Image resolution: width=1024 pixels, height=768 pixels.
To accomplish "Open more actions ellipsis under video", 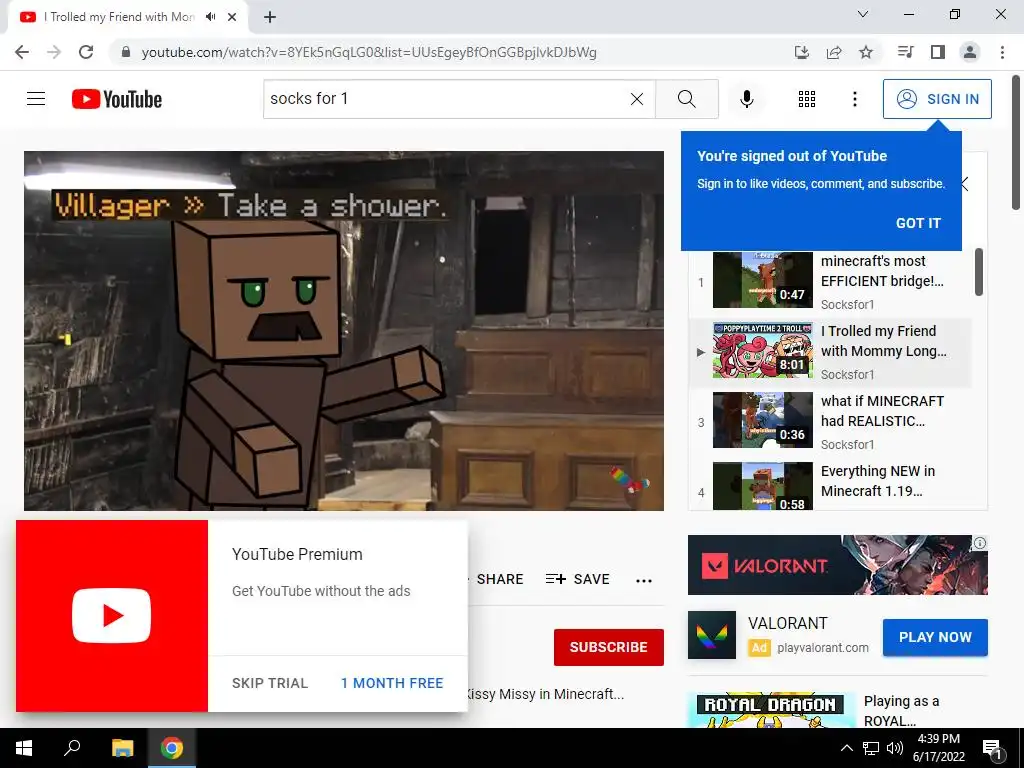I will (x=644, y=581).
